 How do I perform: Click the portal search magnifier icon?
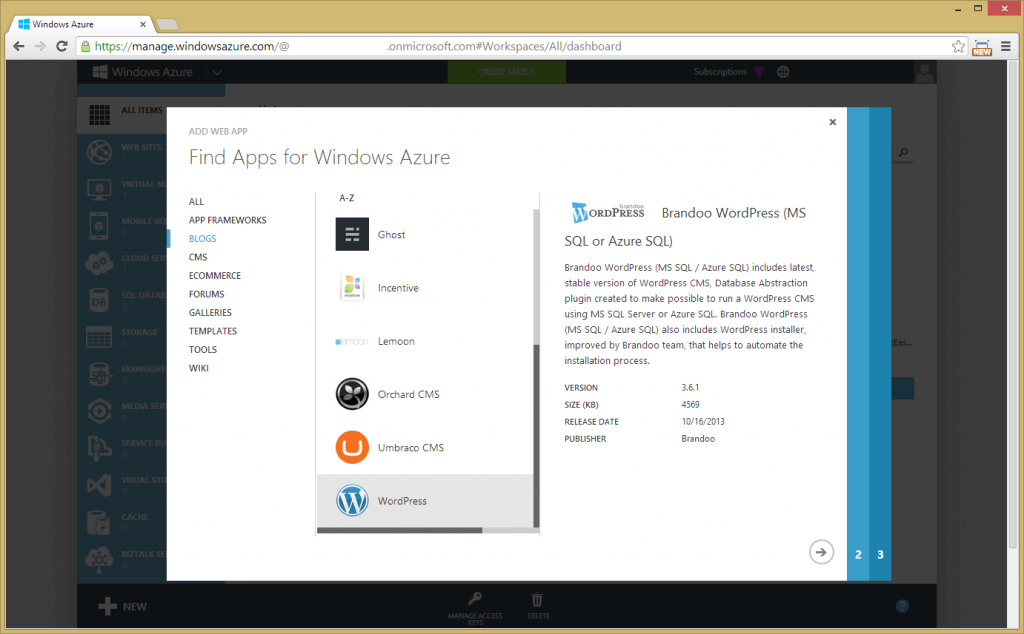tap(903, 152)
